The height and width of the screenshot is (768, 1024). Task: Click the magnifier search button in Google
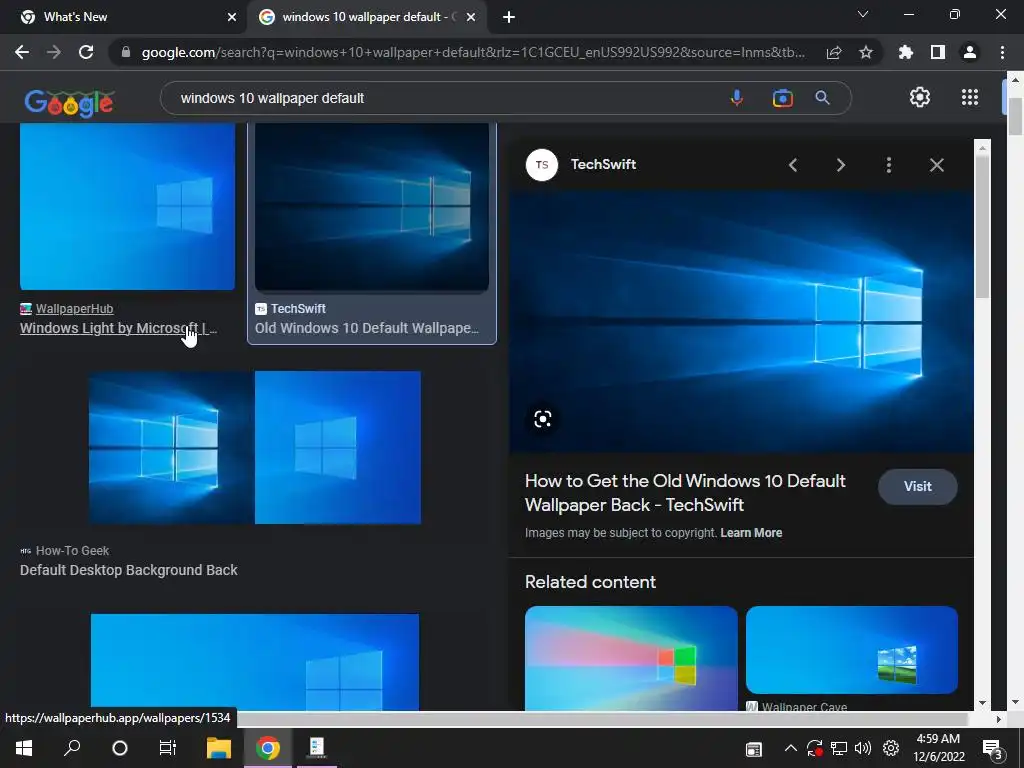(x=822, y=98)
